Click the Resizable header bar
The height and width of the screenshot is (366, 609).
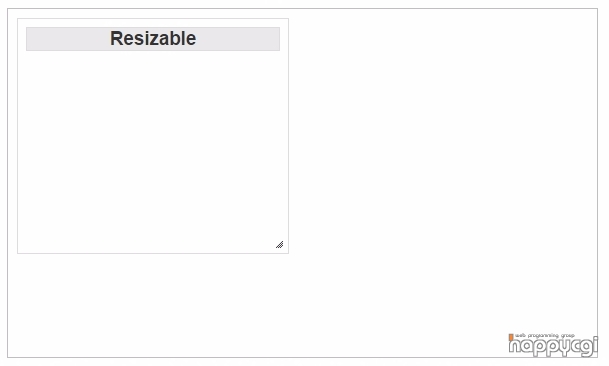tap(153, 39)
